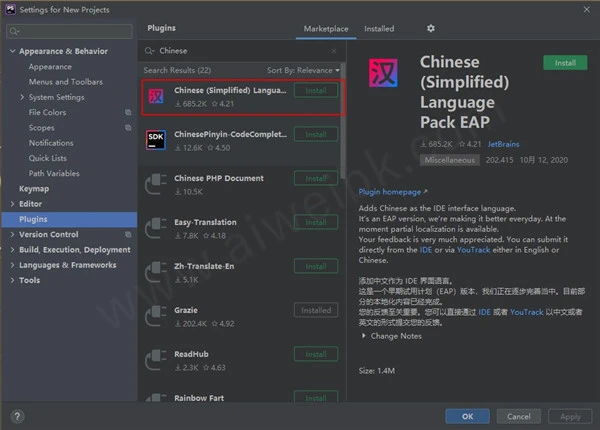Viewport: 600px width, 430px height.
Task: Click the ReadHub plugin icon
Action: (x=156, y=360)
